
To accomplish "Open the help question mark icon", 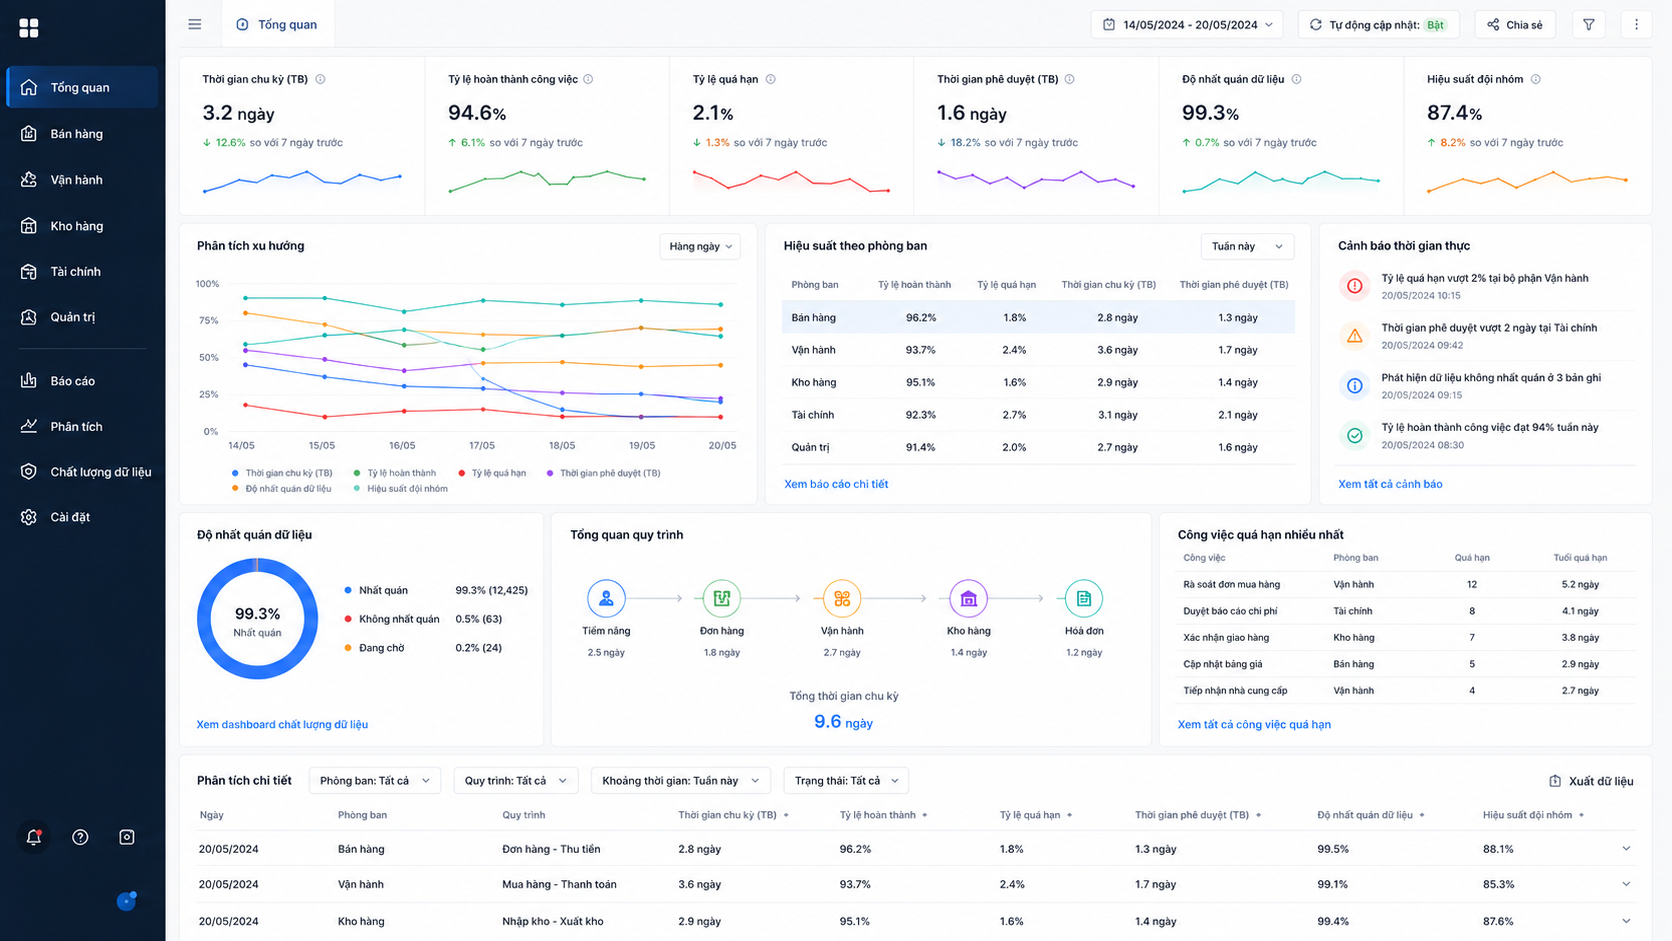I will point(80,837).
